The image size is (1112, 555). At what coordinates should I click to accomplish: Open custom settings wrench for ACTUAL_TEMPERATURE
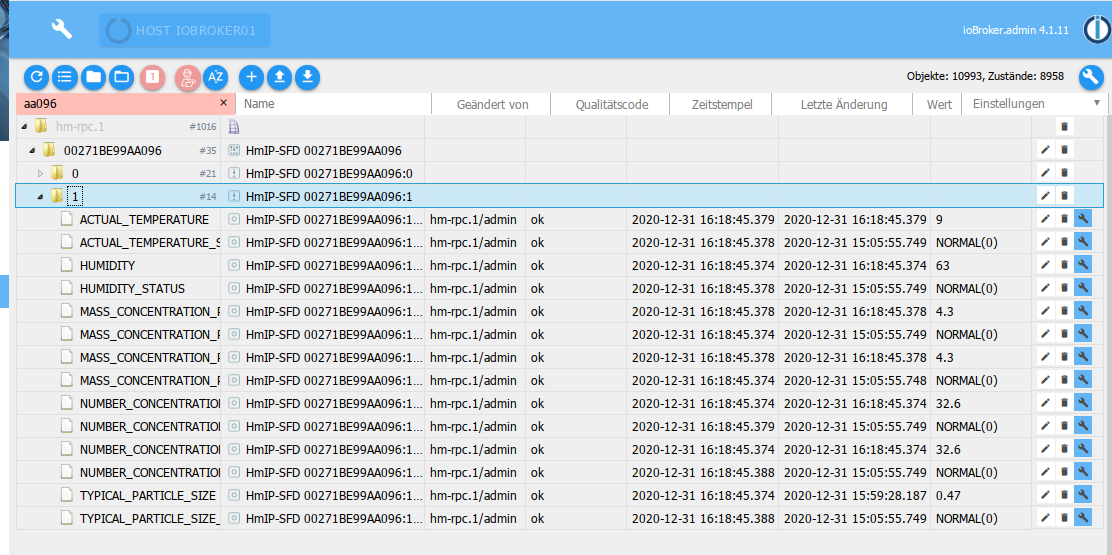pos(1083,219)
